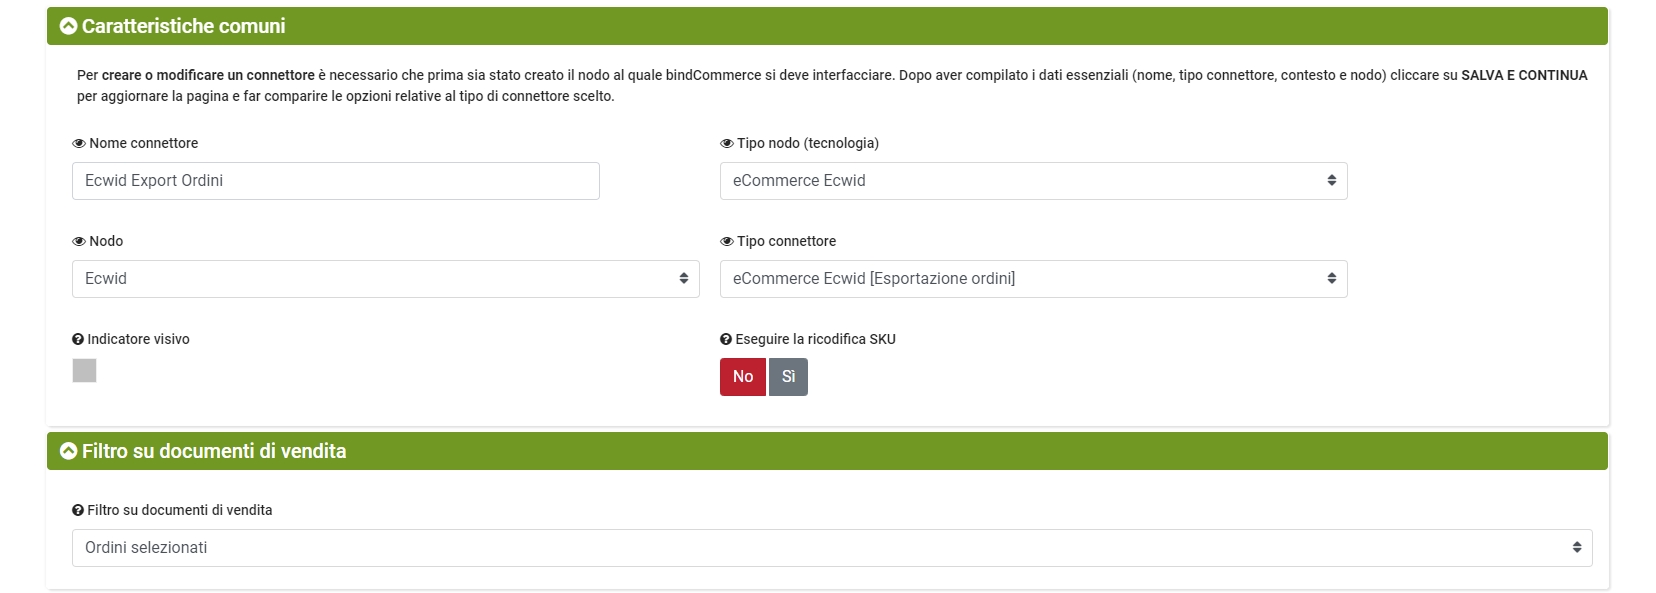Click the Nome connettore field label text
The width and height of the screenshot is (1656, 593).
143,144
